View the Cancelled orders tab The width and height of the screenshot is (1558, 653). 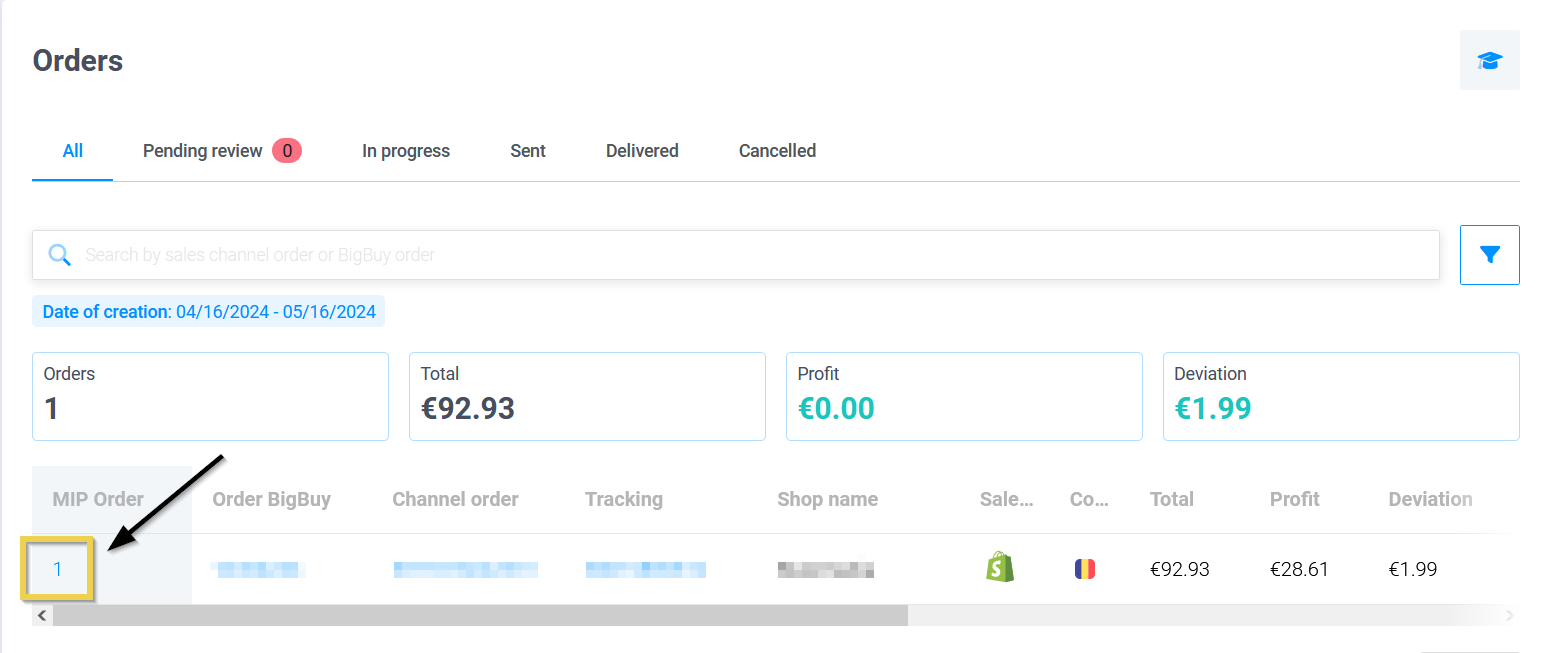coord(777,151)
